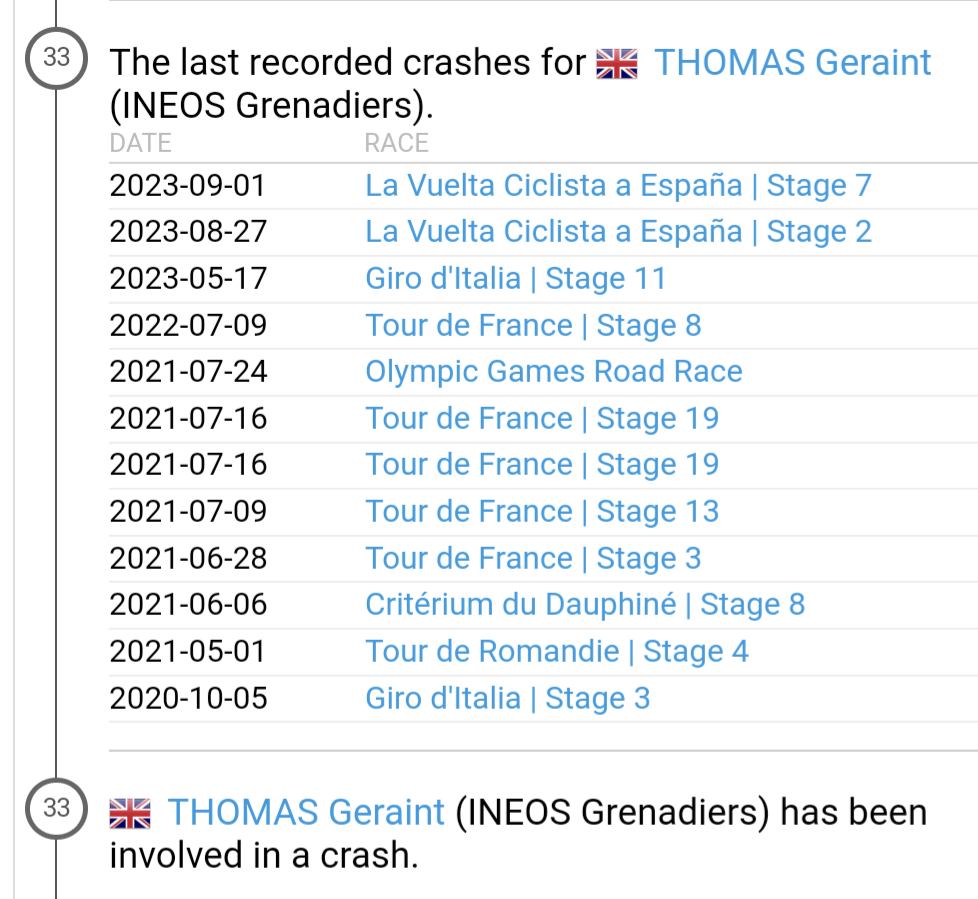
Task: Open La Vuelta Ciclista a España Stage 2
Action: click(x=618, y=232)
